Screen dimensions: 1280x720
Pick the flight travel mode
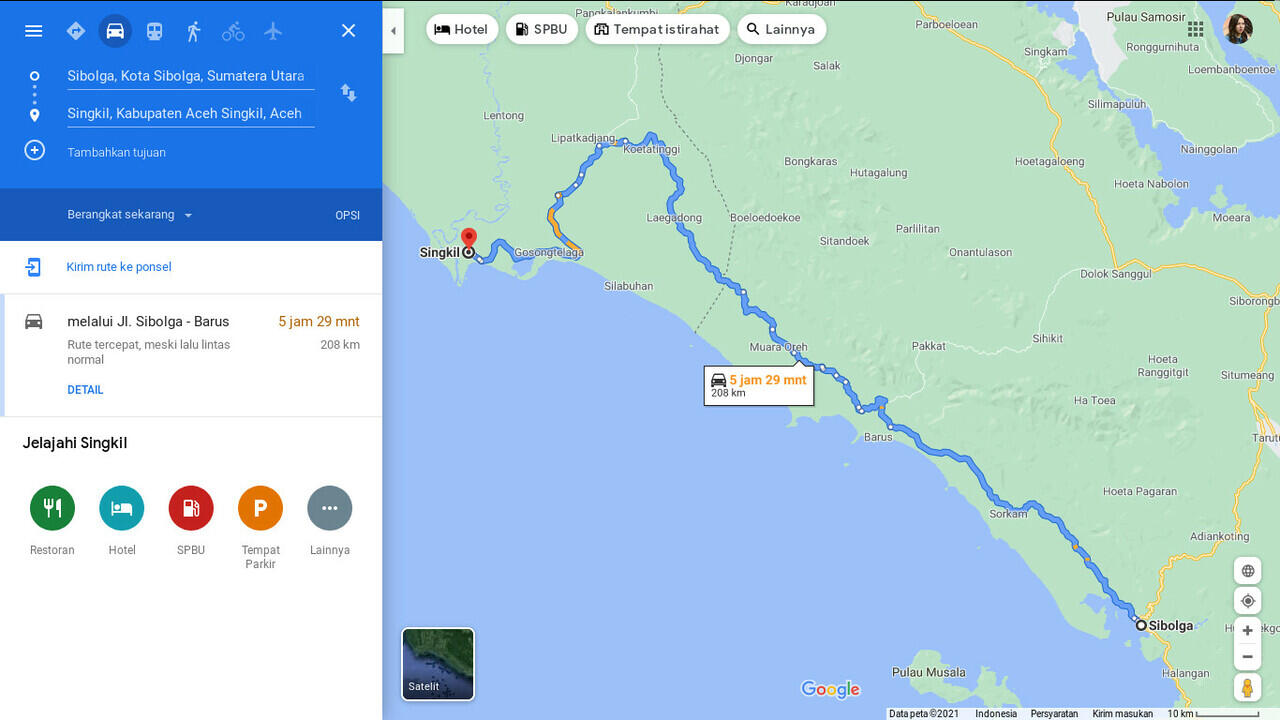273,31
